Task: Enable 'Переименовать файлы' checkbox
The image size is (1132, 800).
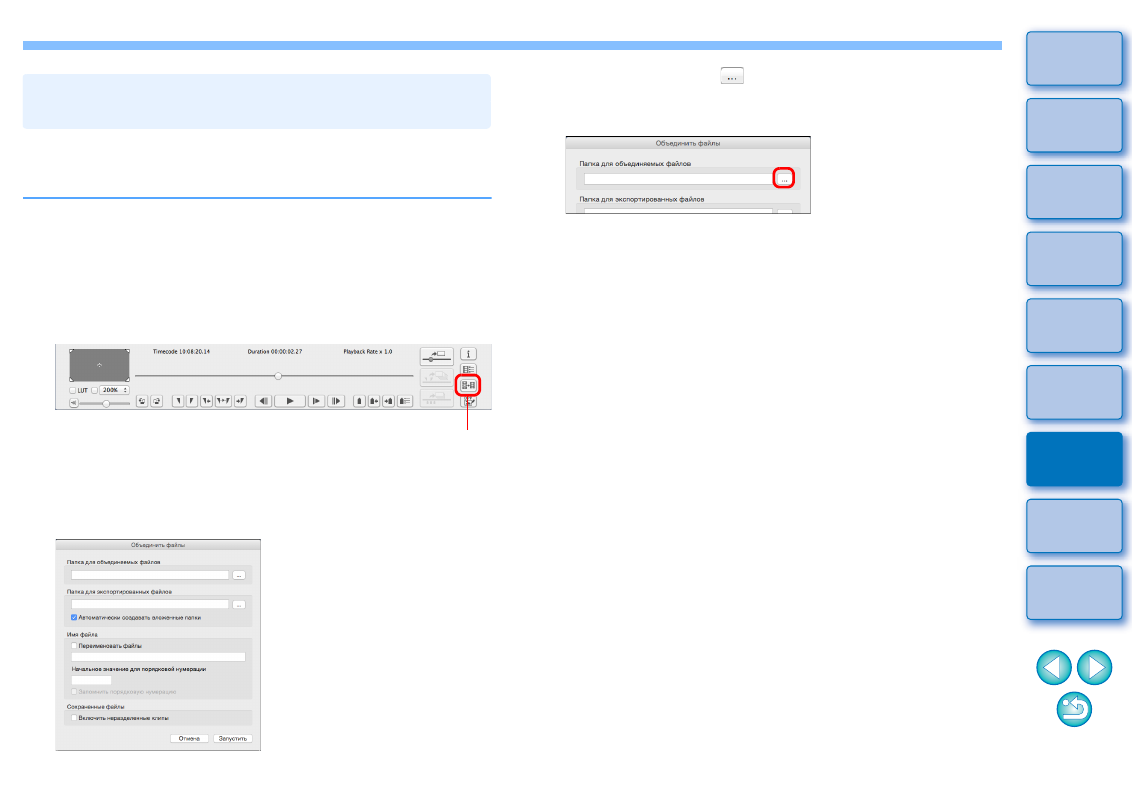Action: pyautogui.click(x=74, y=645)
